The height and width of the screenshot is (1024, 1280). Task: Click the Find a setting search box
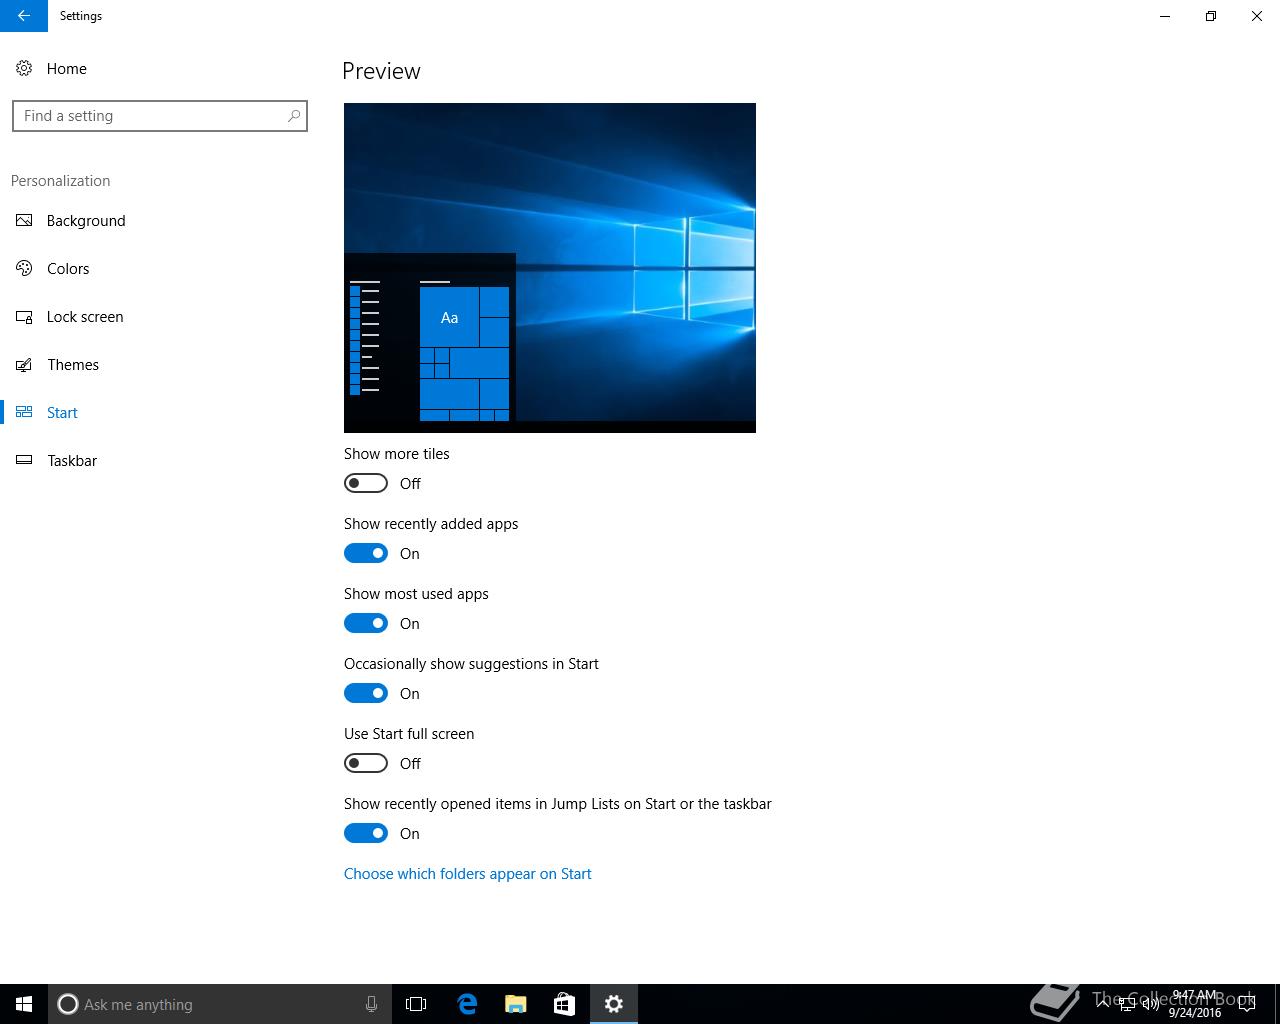point(159,116)
